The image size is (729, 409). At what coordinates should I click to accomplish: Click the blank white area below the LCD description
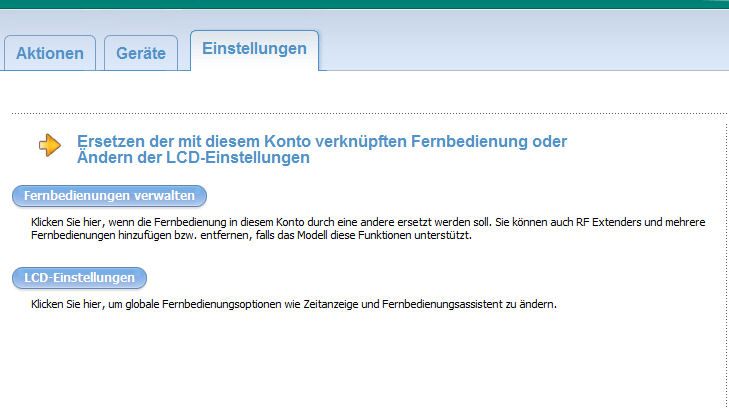pyautogui.click(x=360, y=360)
